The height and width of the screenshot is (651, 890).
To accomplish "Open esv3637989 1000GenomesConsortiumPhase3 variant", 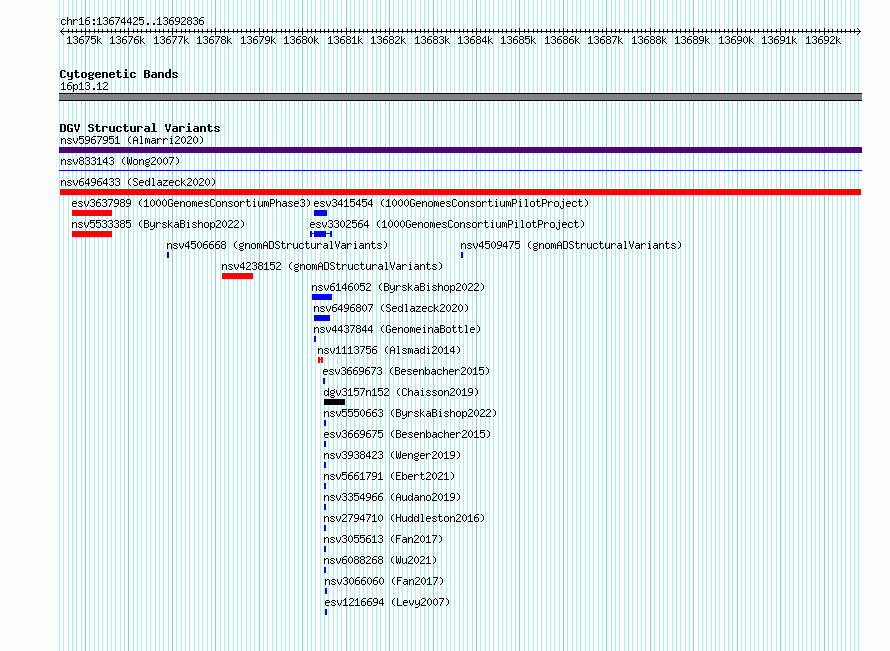I will tap(191, 203).
